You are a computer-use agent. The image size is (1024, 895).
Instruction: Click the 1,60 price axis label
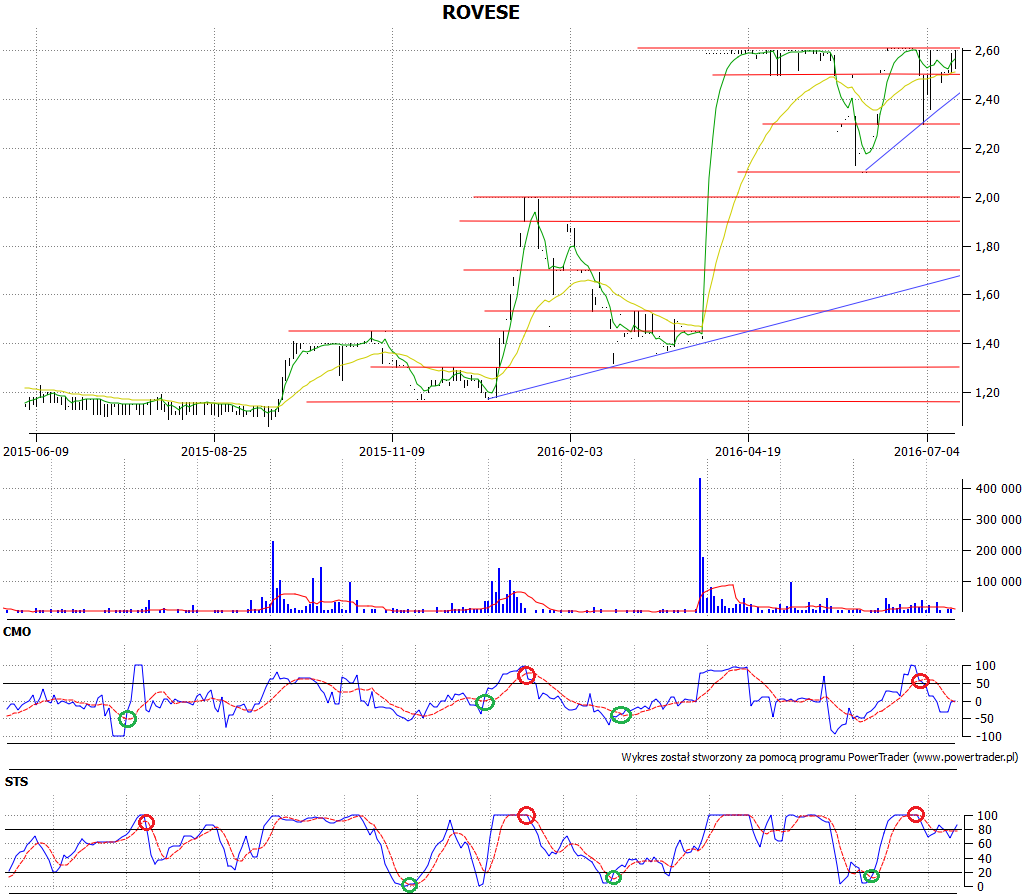click(987, 295)
